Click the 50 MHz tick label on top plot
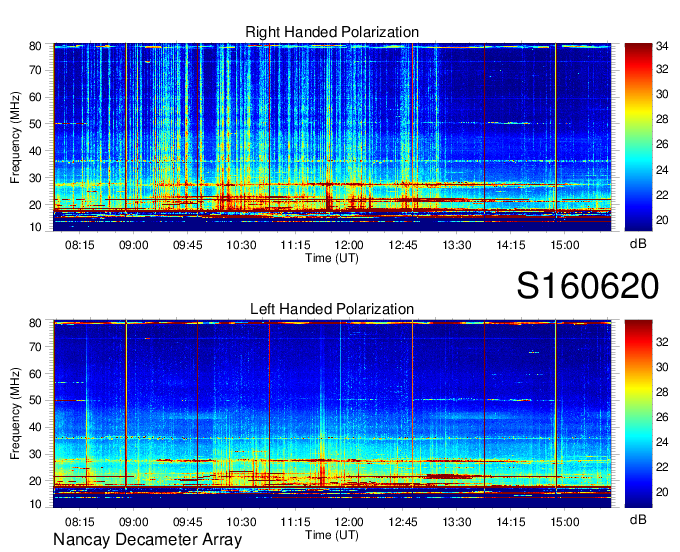 (35, 124)
